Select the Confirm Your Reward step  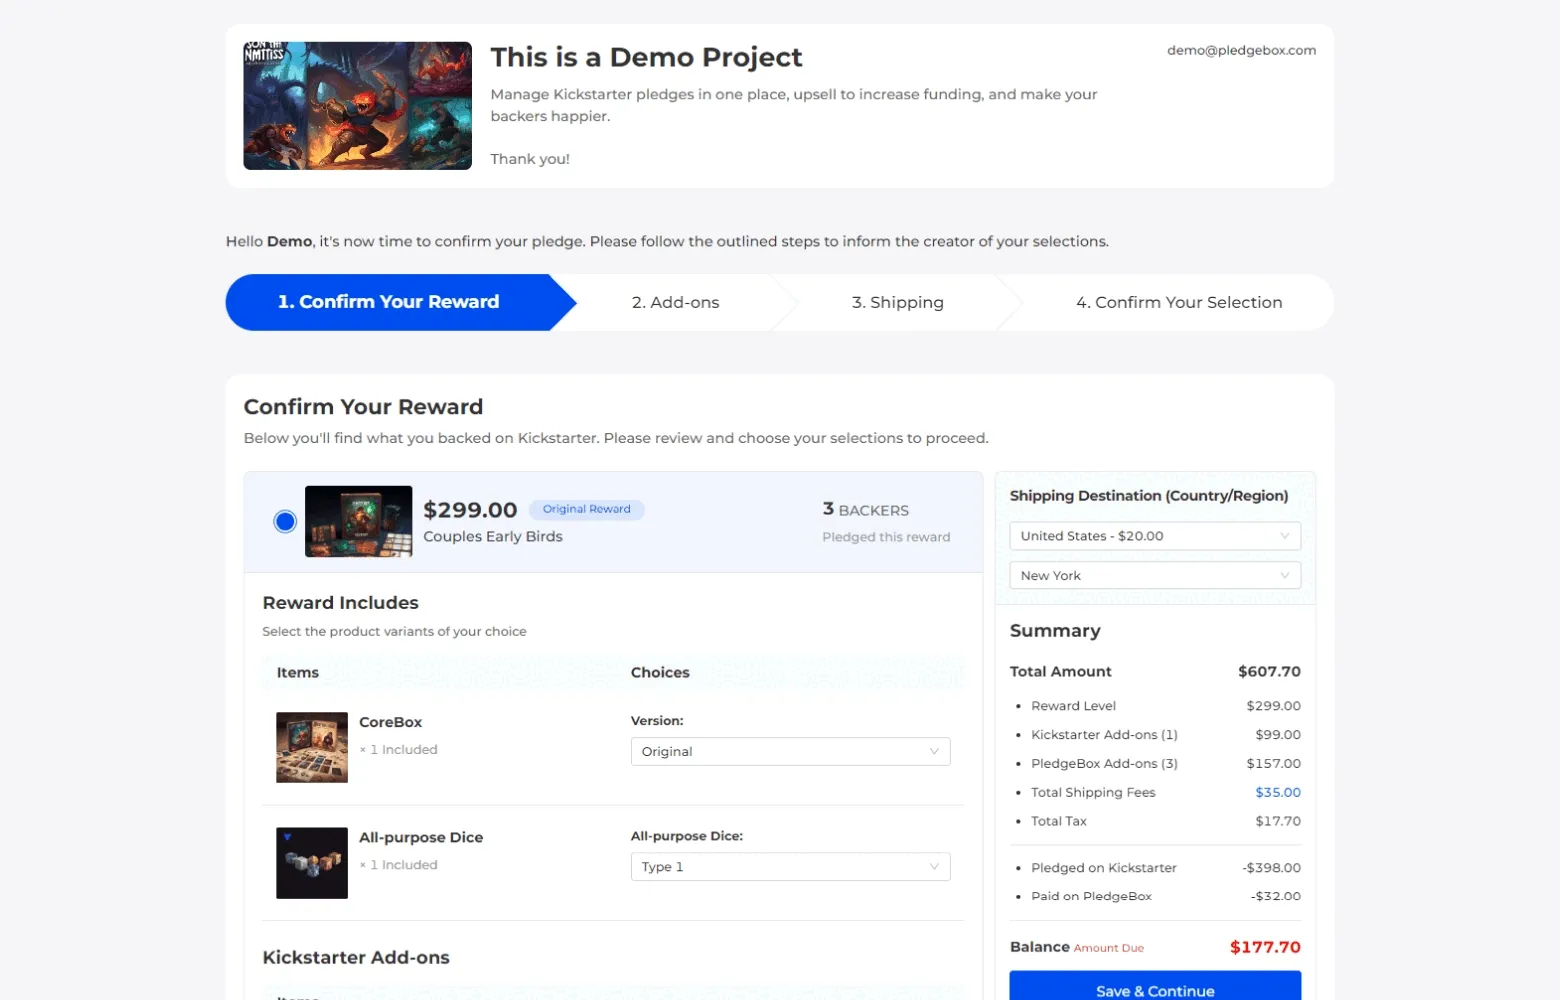[388, 303]
